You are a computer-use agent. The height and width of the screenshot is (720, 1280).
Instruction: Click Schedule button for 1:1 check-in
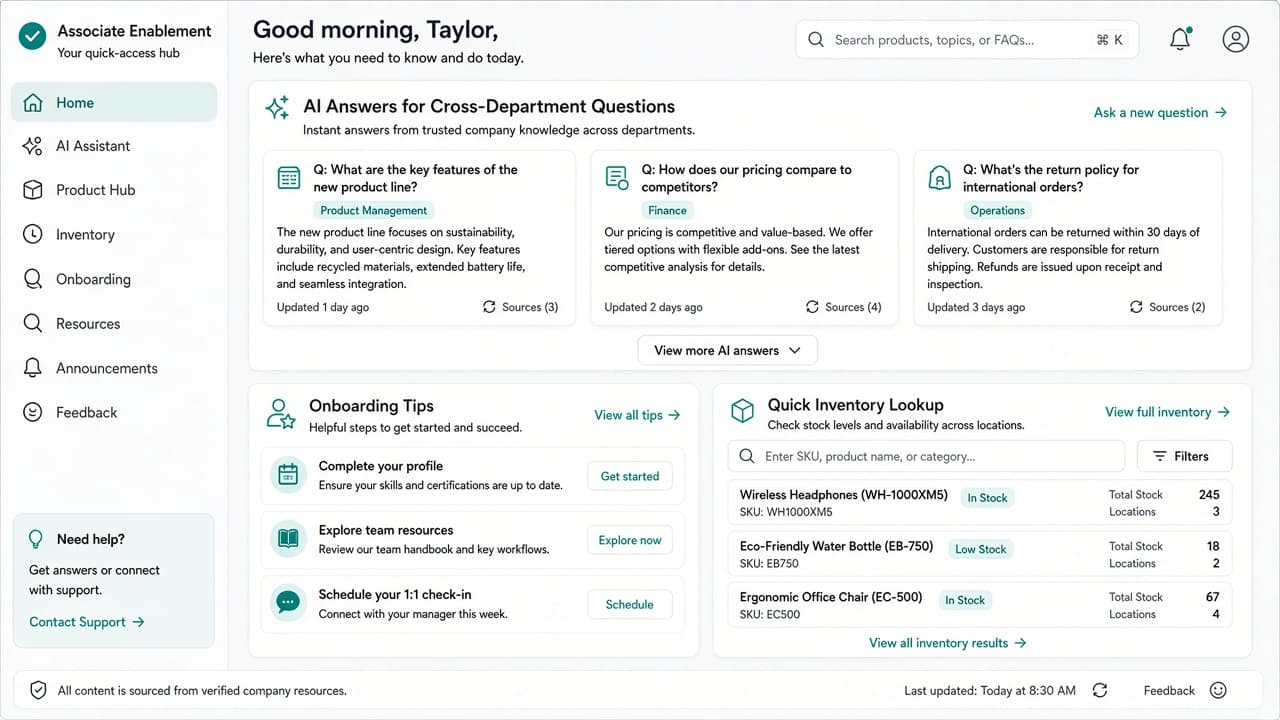click(x=630, y=604)
